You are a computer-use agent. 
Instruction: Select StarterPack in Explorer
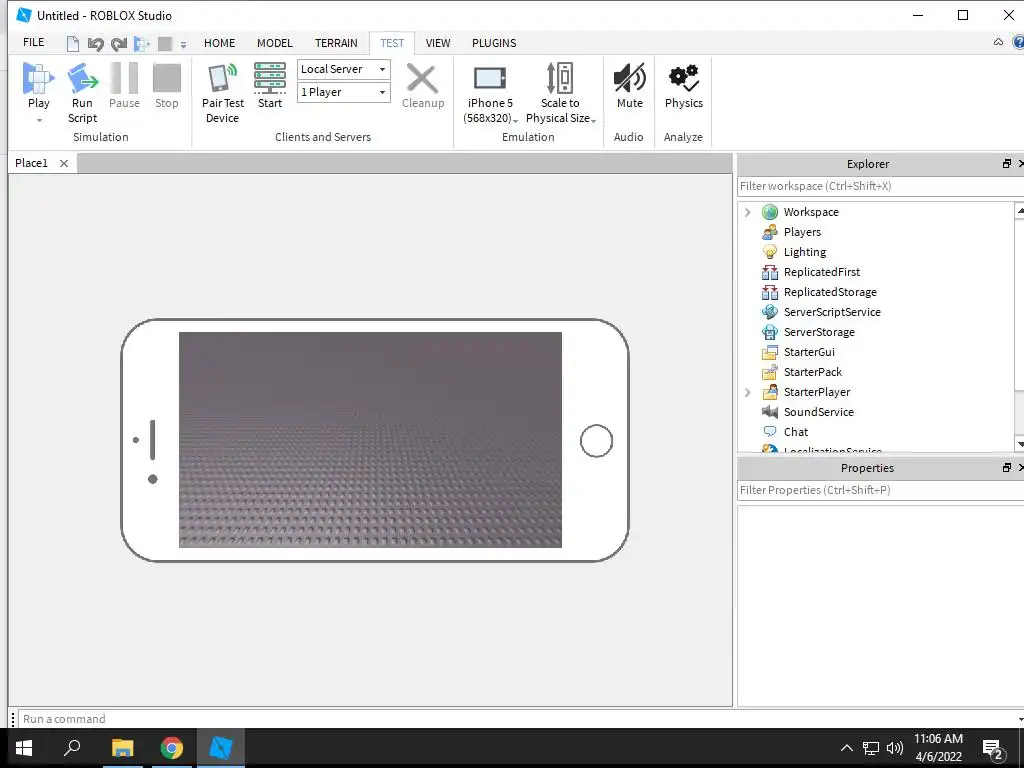pyautogui.click(x=812, y=372)
